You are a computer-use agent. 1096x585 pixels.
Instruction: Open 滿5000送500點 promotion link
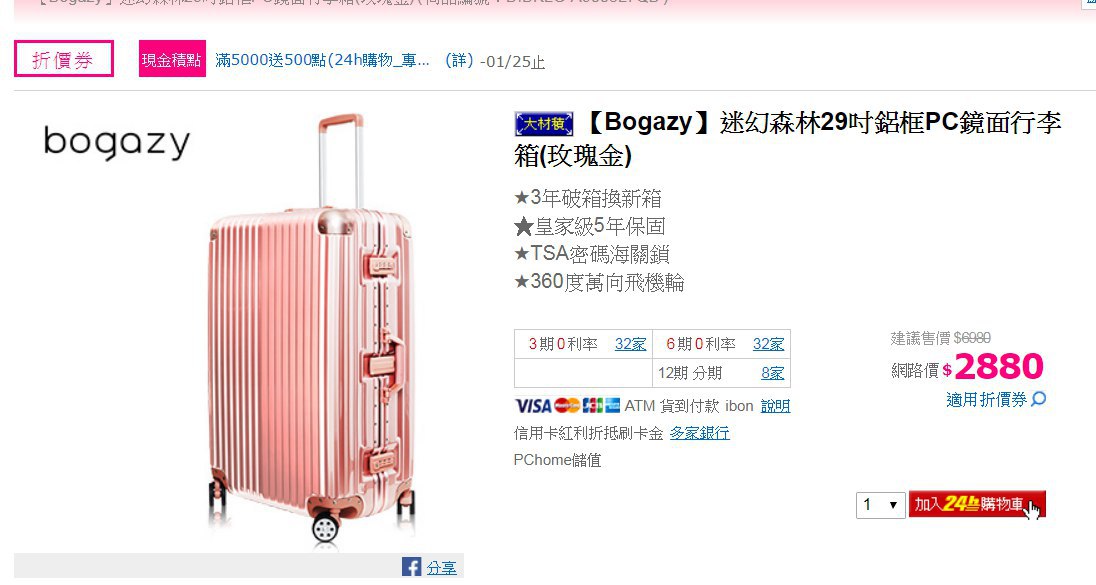tap(322, 60)
